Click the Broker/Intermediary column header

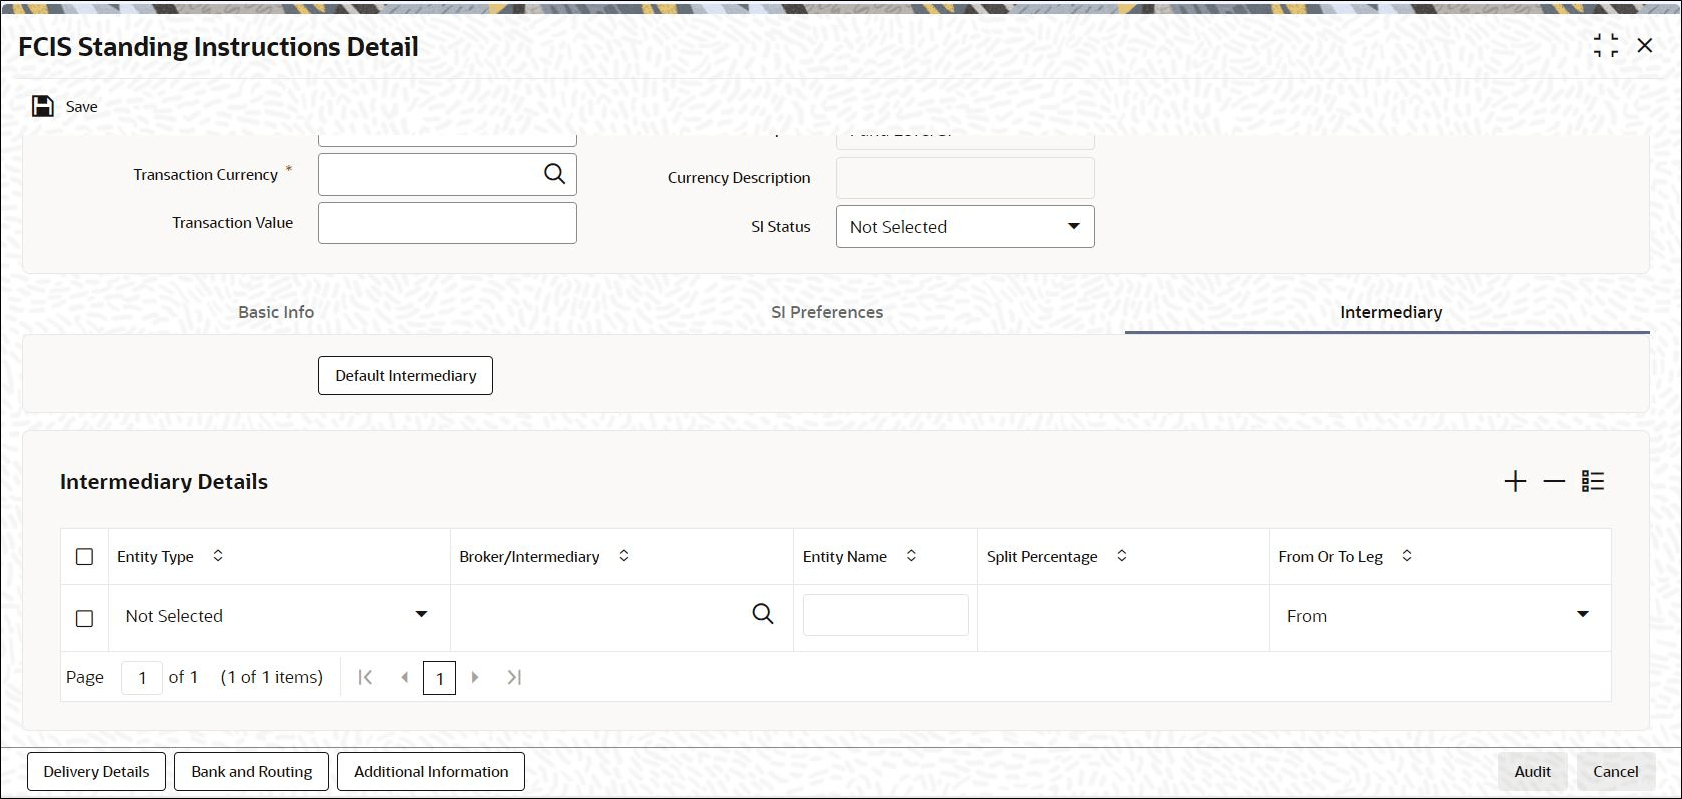529,557
